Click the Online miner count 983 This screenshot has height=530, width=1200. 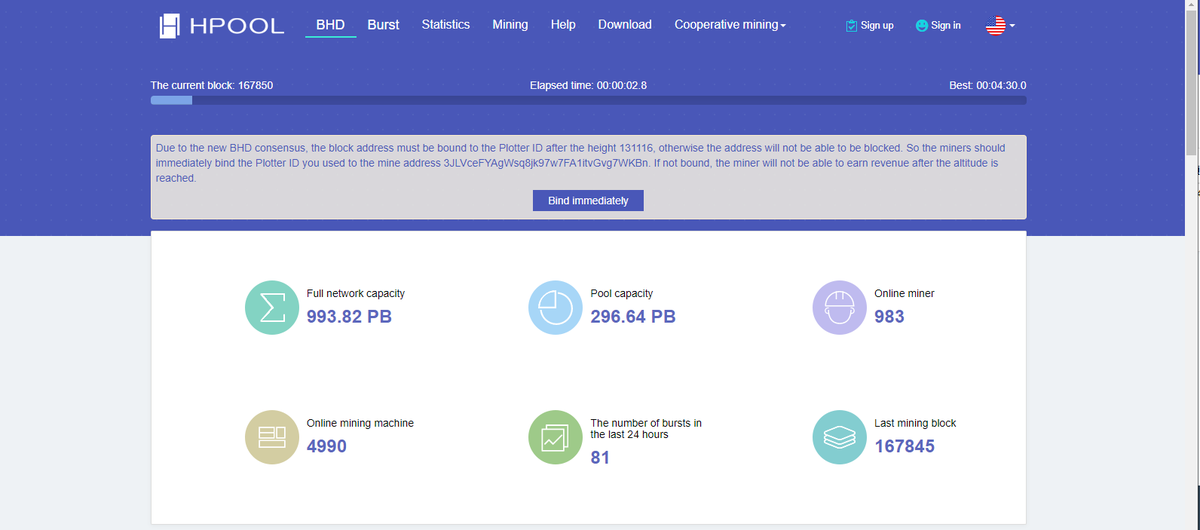pyautogui.click(x=889, y=317)
